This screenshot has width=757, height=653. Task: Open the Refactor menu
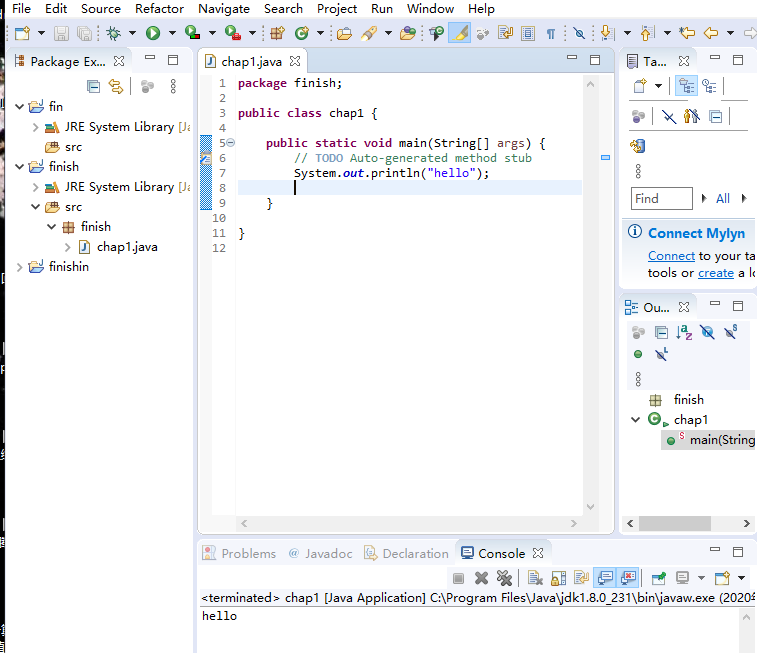[159, 9]
